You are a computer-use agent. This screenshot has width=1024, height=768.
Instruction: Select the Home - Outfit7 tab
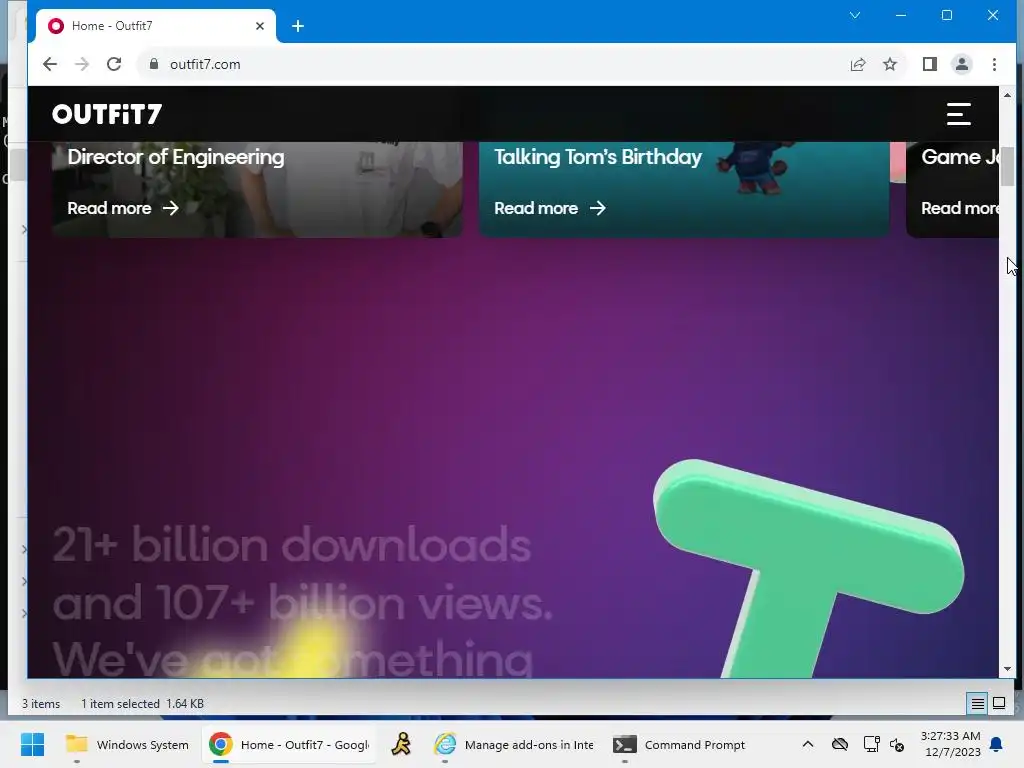155,26
